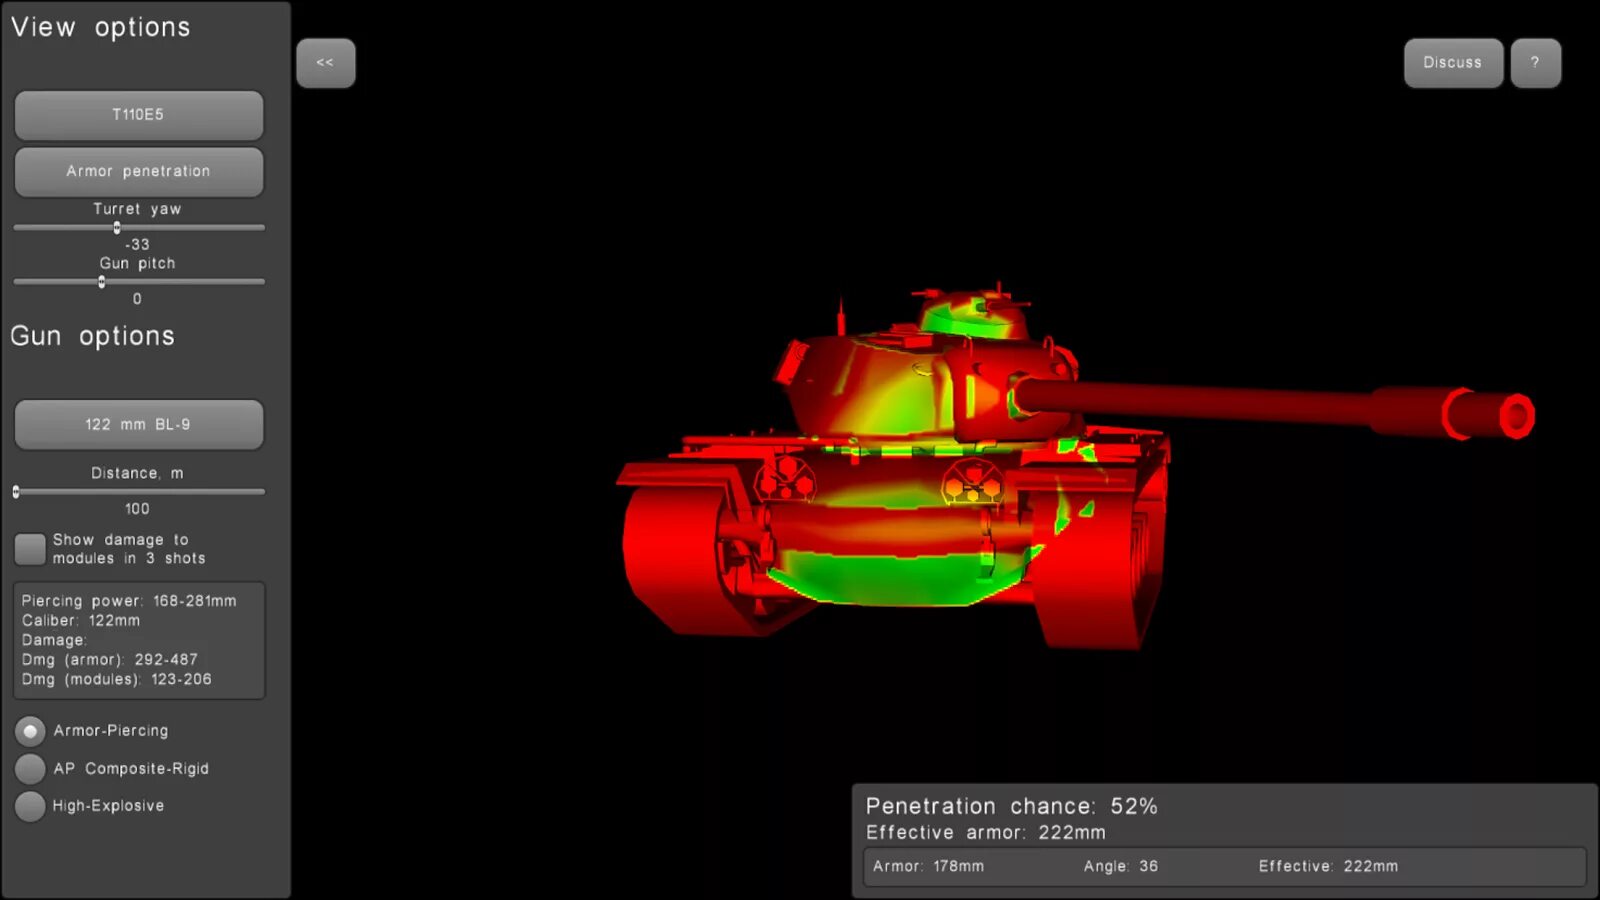1600x900 pixels.
Task: Click the tank's gun muzzle brake
Action: (1490, 414)
